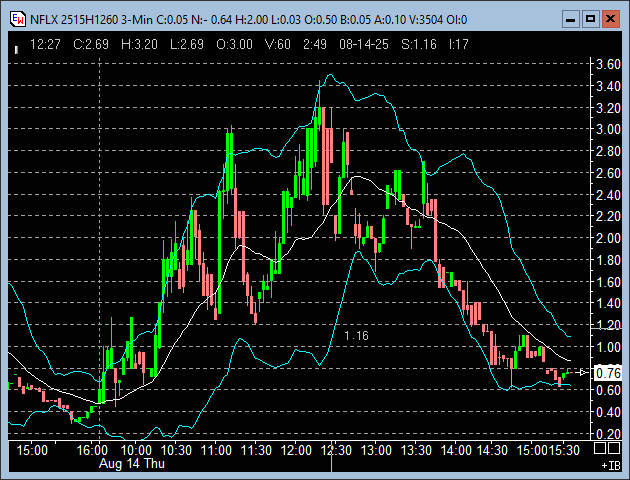This screenshot has height=480, width=630.
Task: Click the 0.20 price axis label
Action: (x=608, y=434)
